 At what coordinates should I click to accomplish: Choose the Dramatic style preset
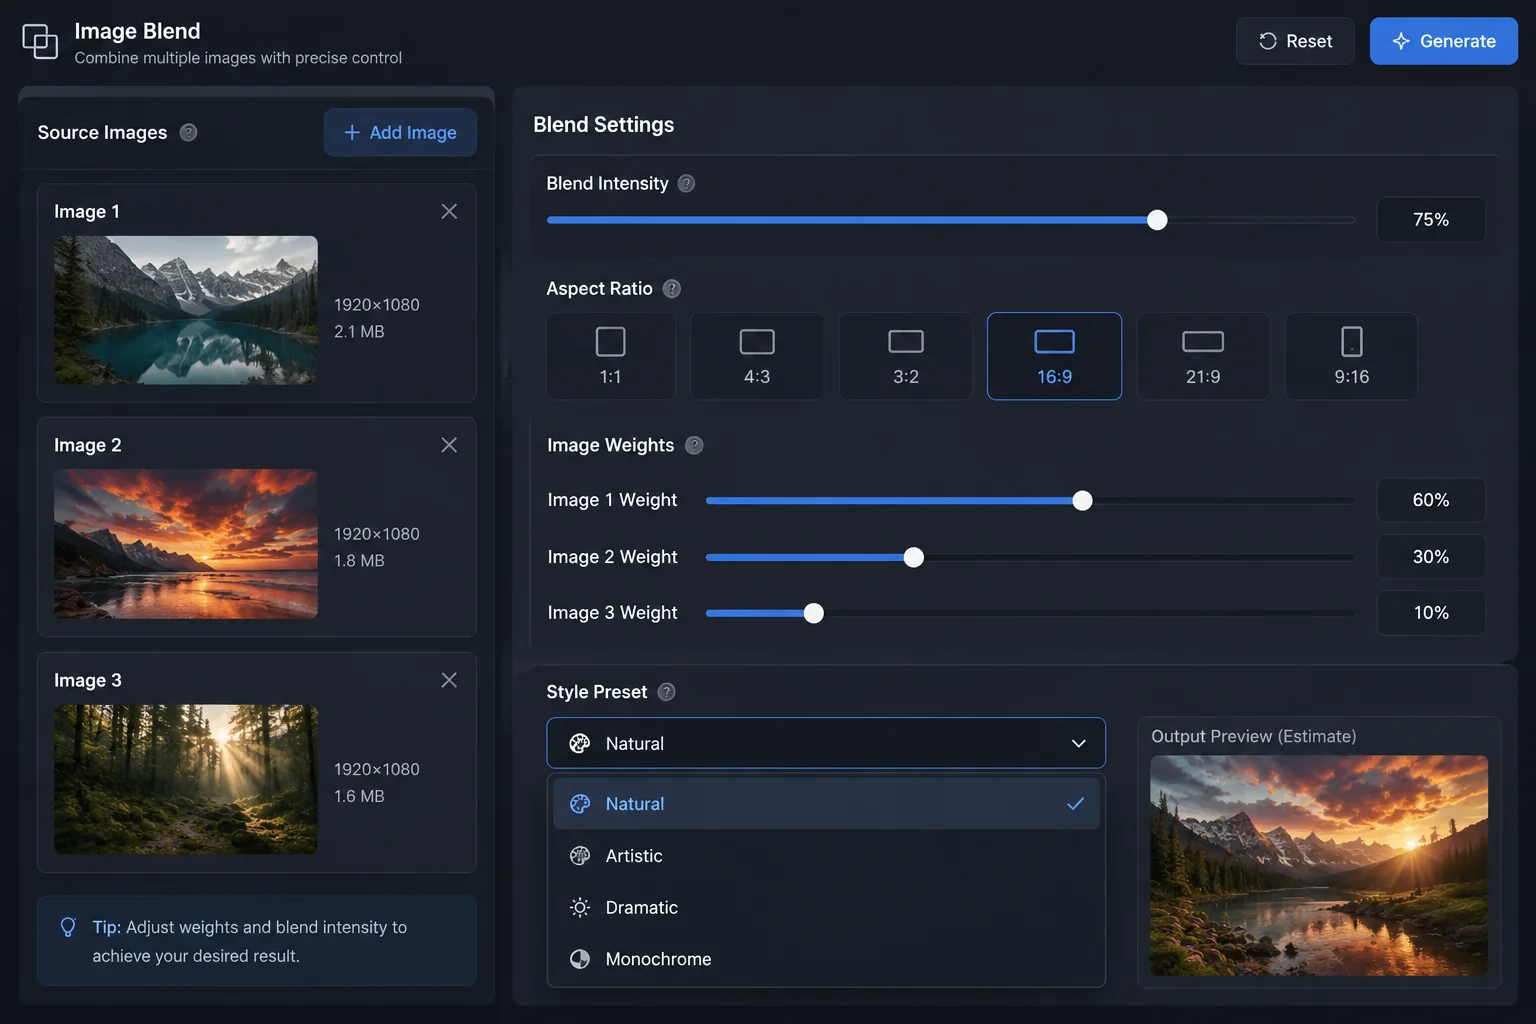click(826, 908)
